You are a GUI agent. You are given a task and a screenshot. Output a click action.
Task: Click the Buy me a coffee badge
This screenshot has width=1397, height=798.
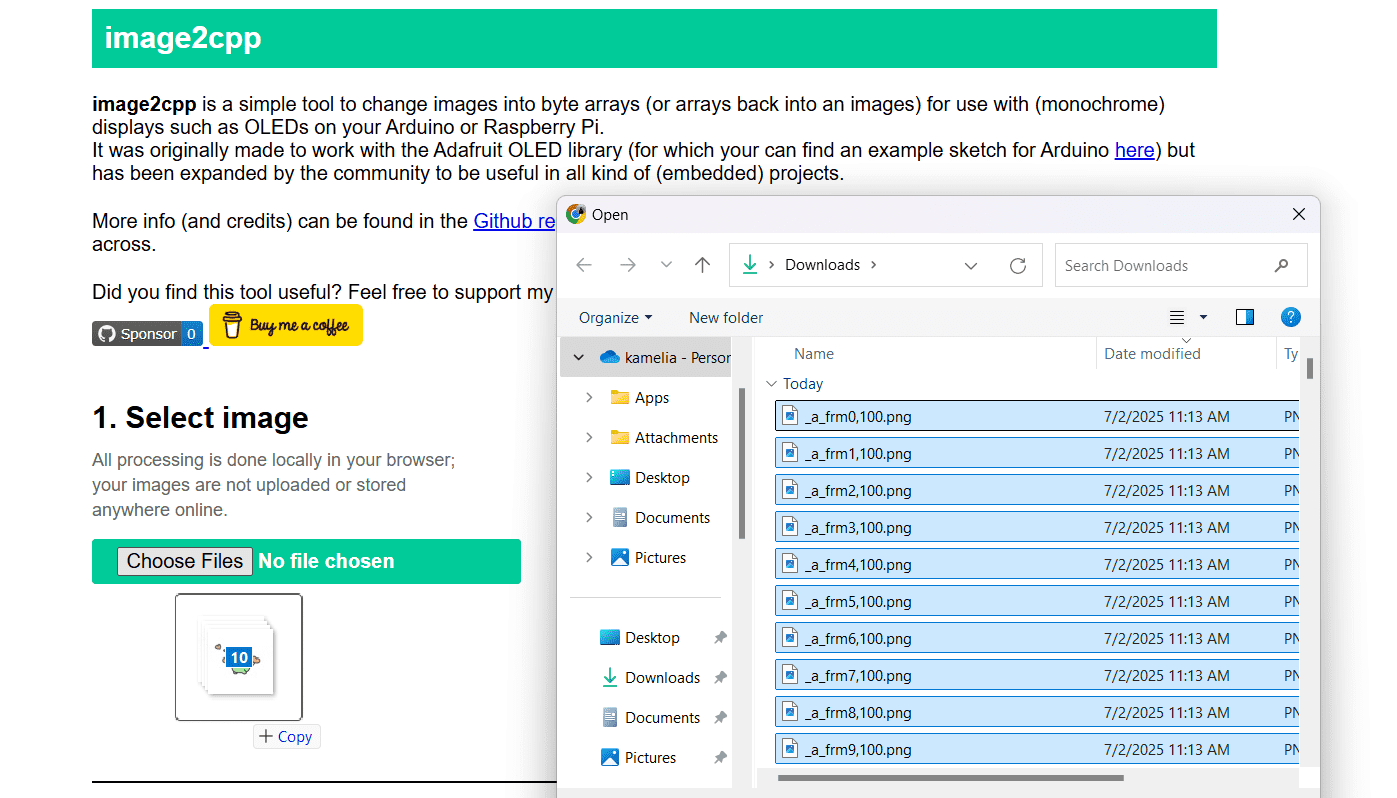coord(286,325)
